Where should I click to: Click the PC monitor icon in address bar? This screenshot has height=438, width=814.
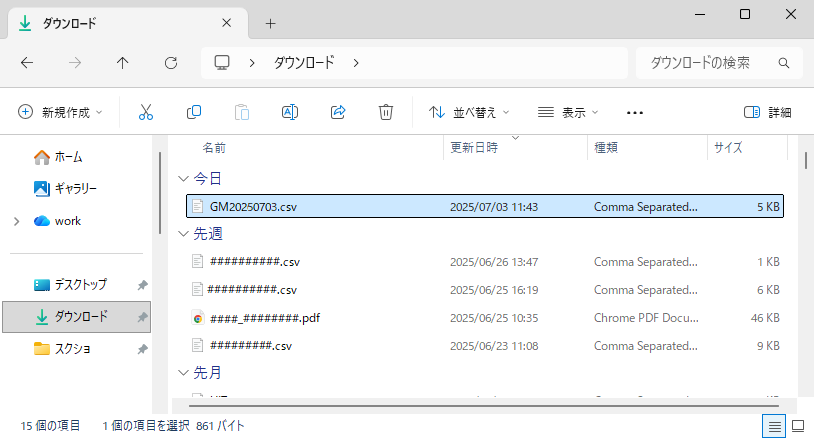(222, 63)
